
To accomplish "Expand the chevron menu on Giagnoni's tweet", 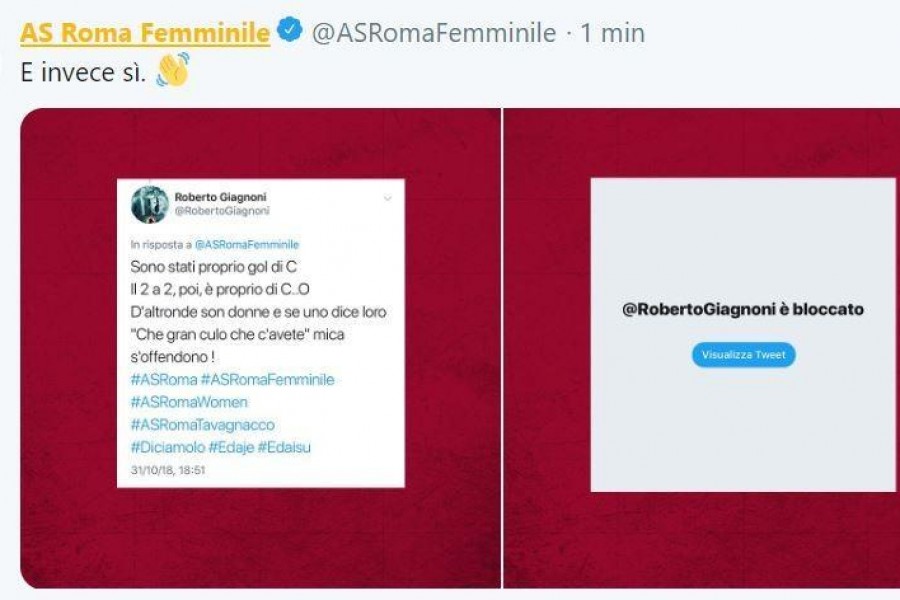I will (x=387, y=199).
